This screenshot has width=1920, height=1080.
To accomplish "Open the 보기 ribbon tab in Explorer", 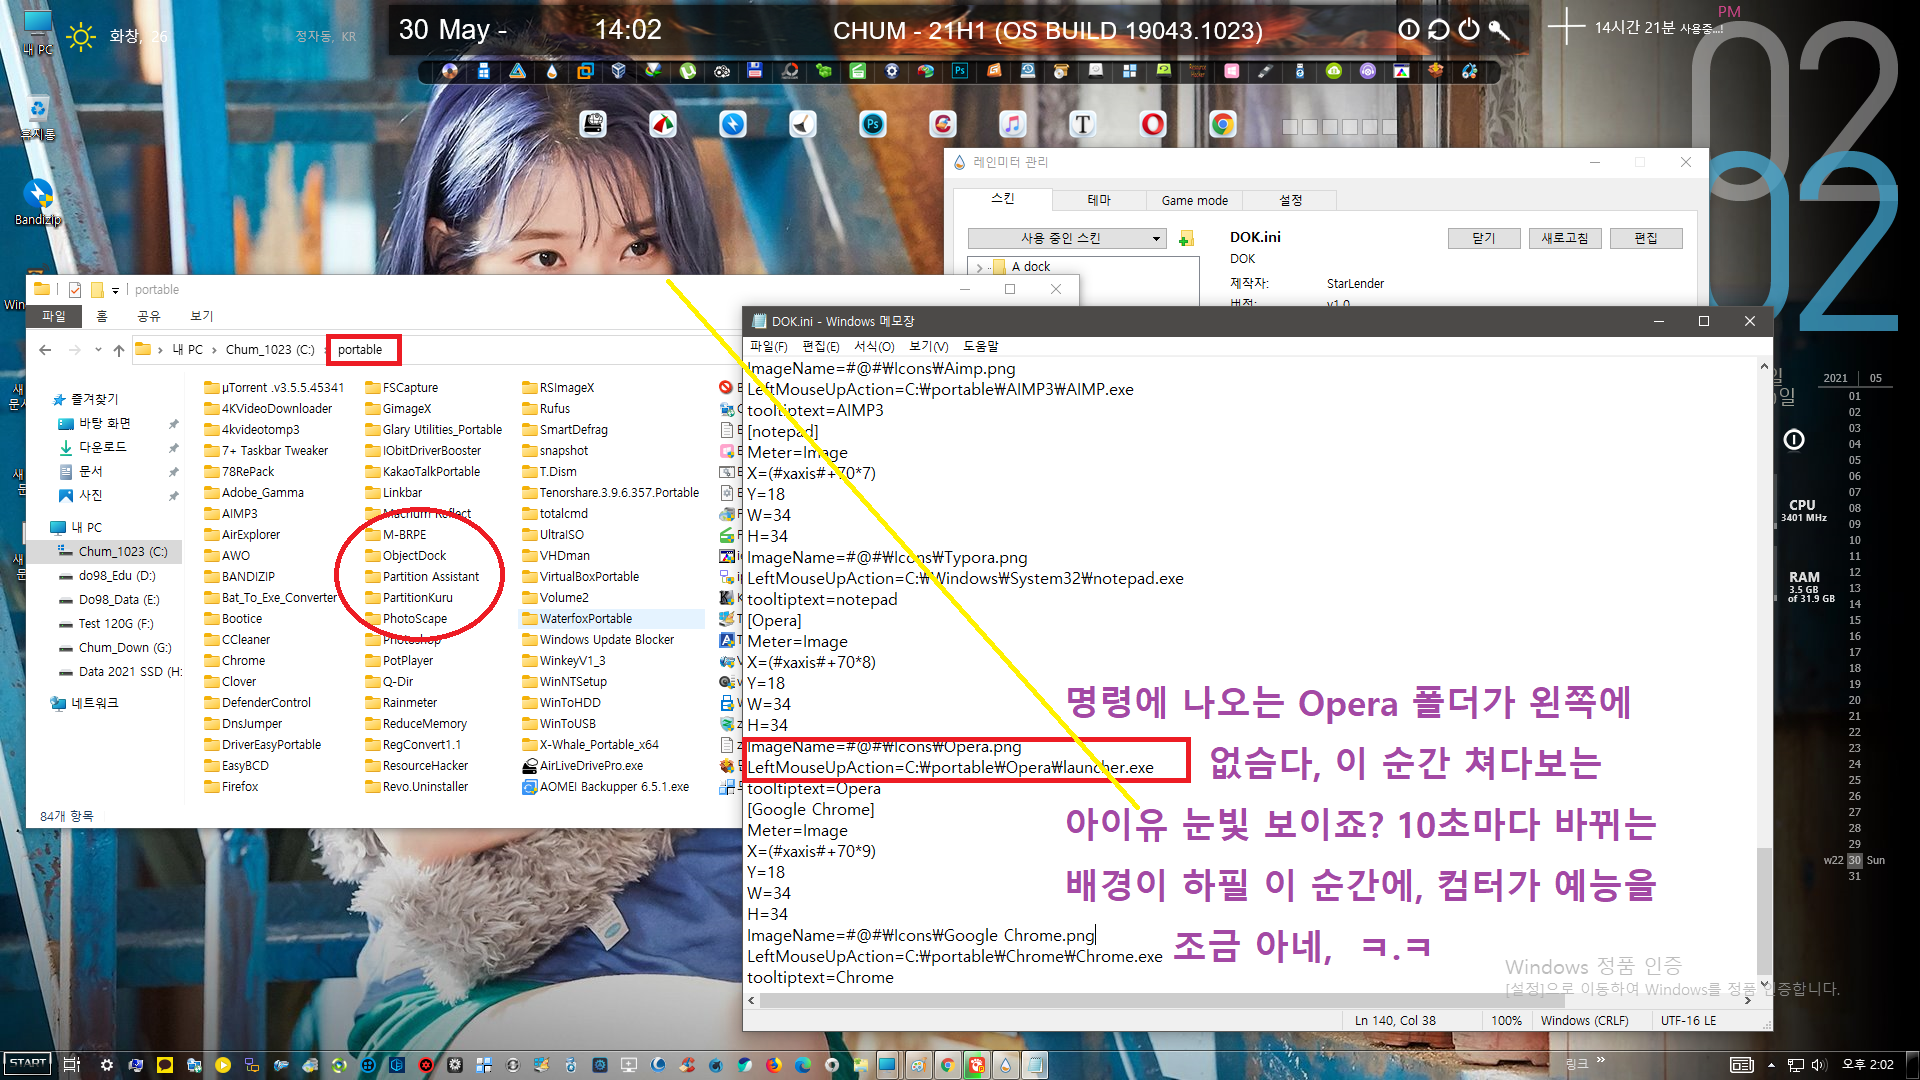I will click(202, 316).
